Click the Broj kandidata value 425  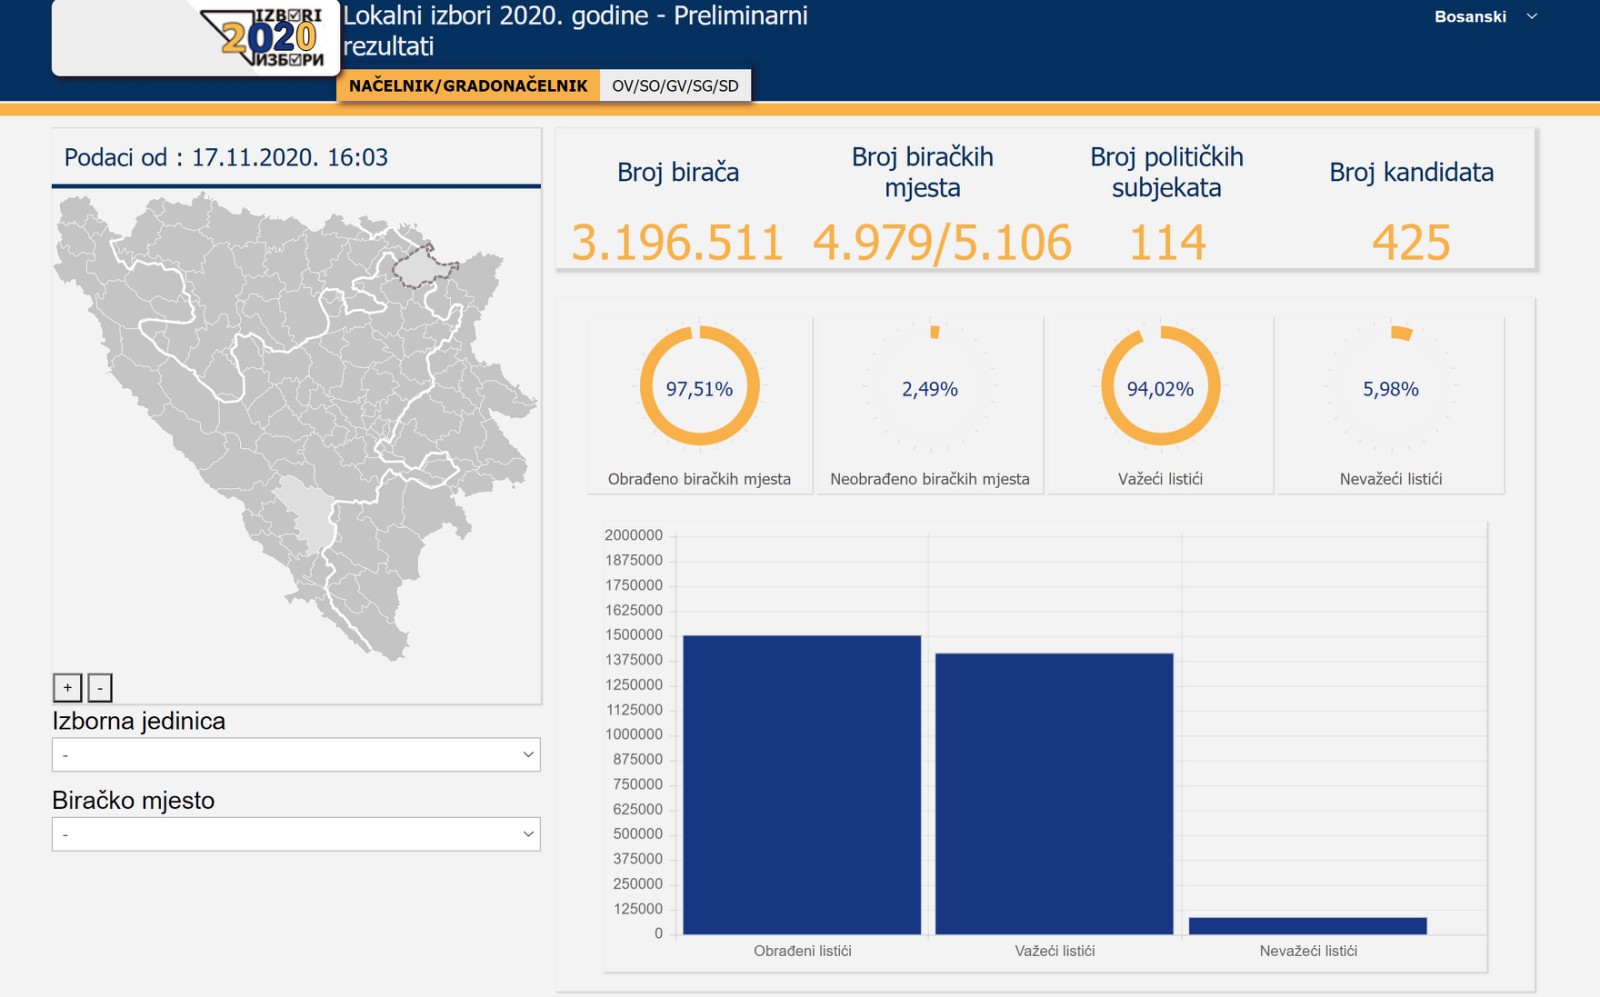coord(1411,243)
